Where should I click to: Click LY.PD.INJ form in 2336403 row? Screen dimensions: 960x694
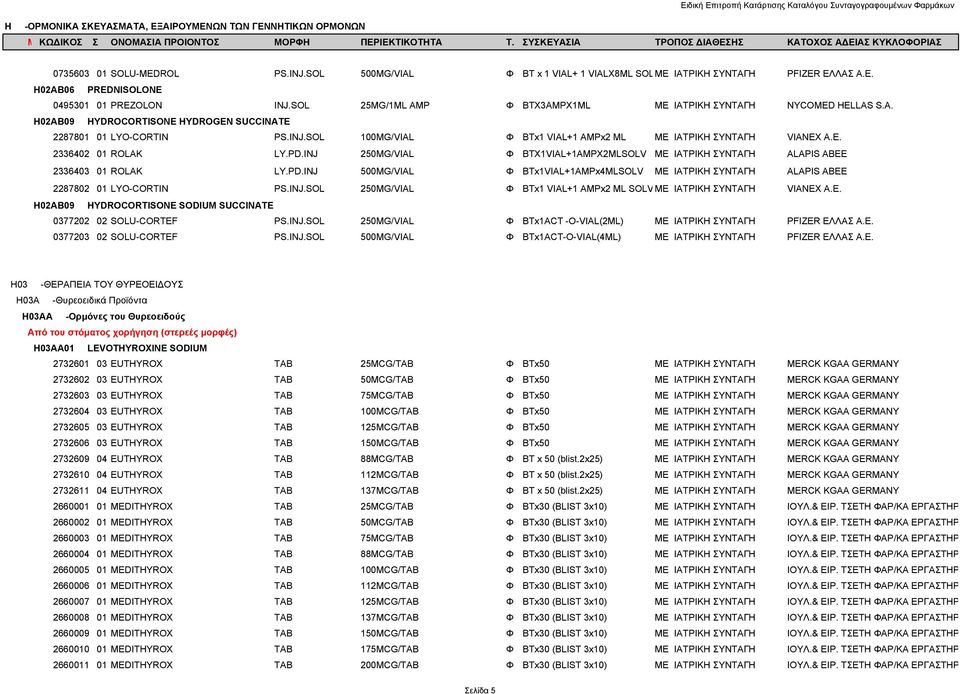(x=296, y=171)
